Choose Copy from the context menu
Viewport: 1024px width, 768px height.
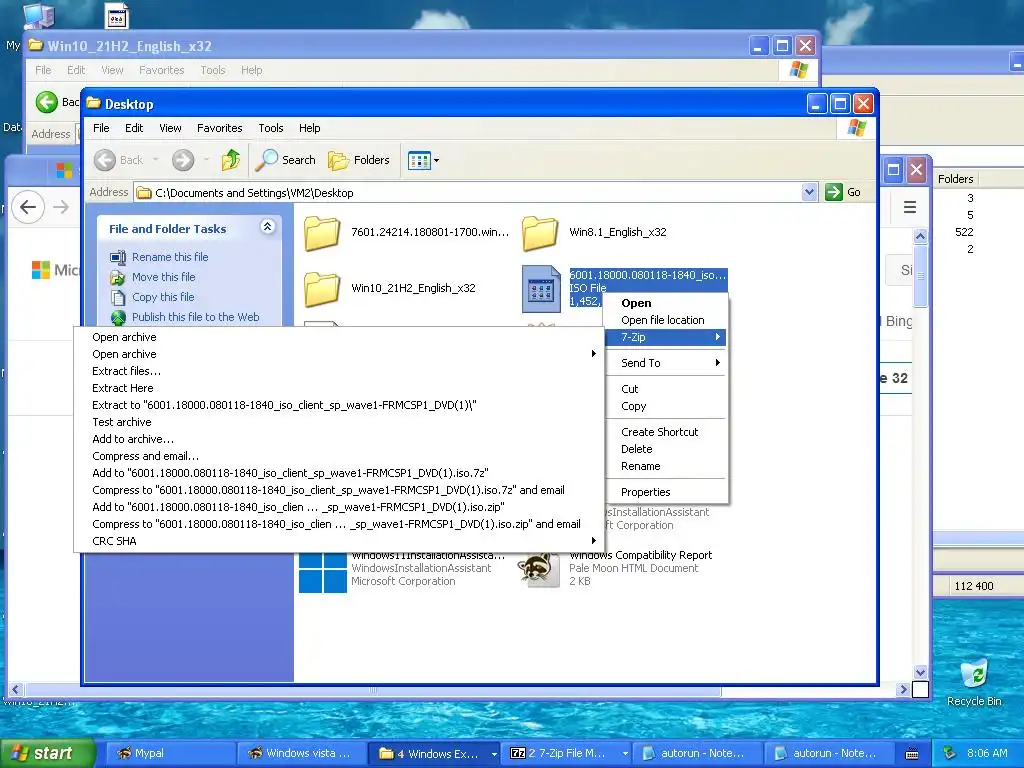(x=665, y=406)
